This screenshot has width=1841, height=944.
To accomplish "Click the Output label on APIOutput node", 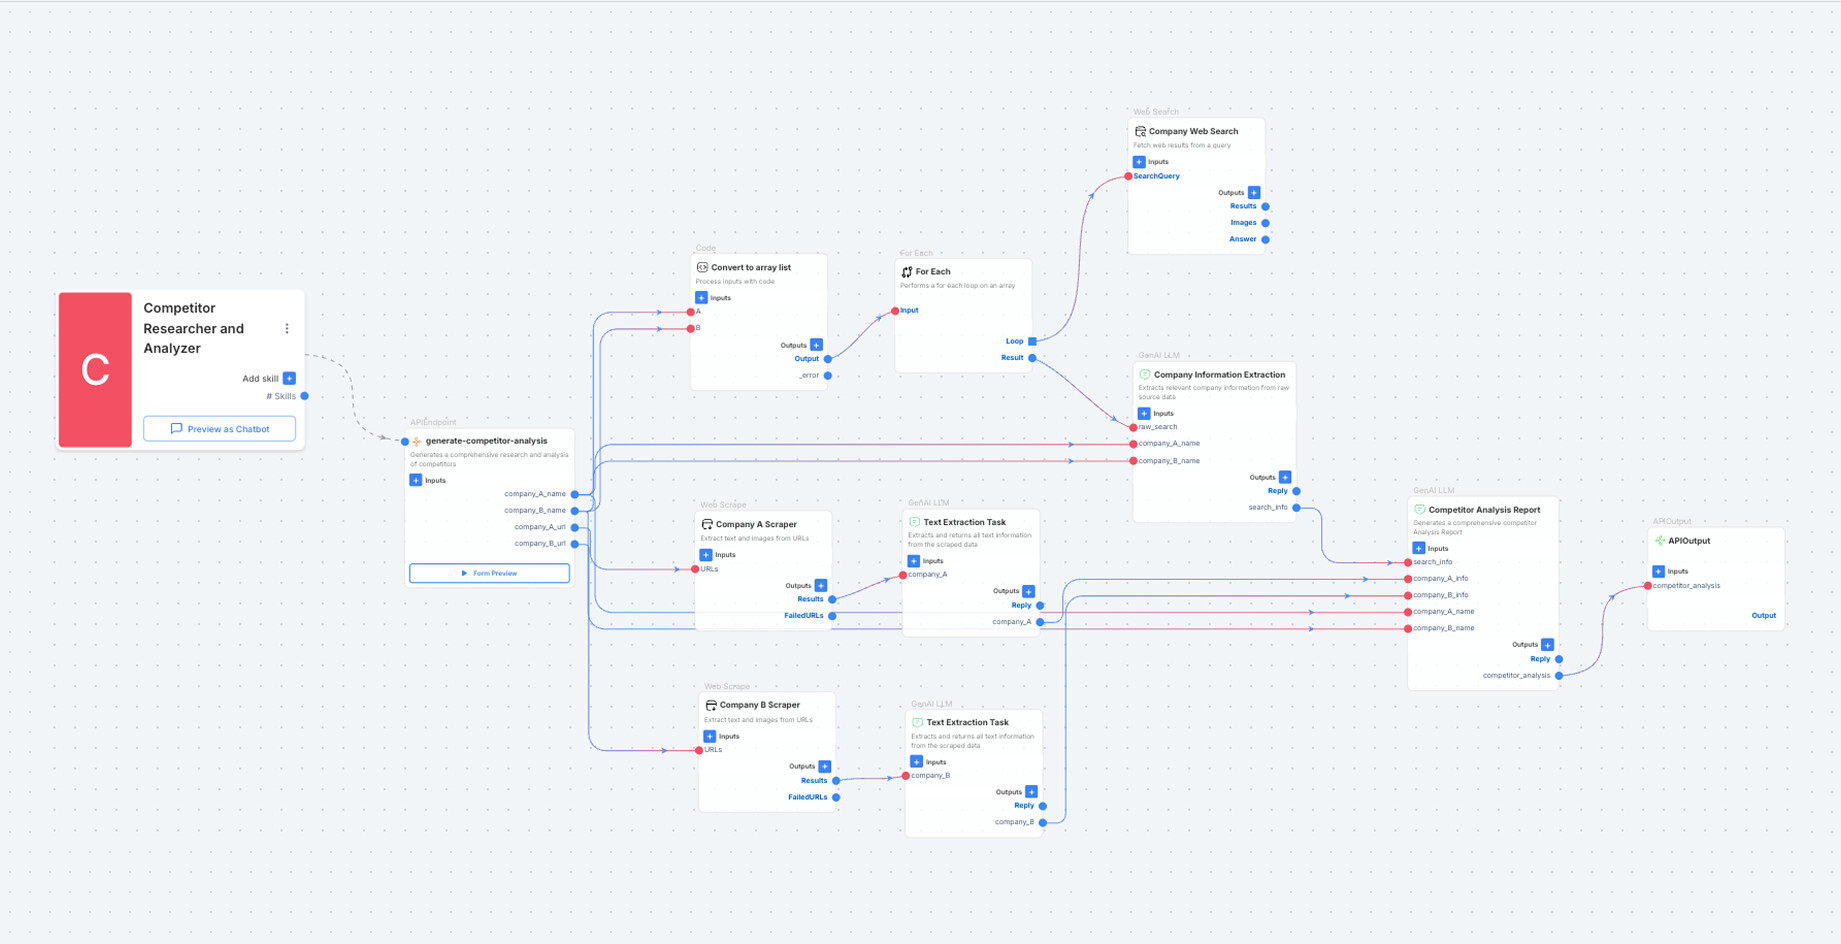I will click(1764, 616).
